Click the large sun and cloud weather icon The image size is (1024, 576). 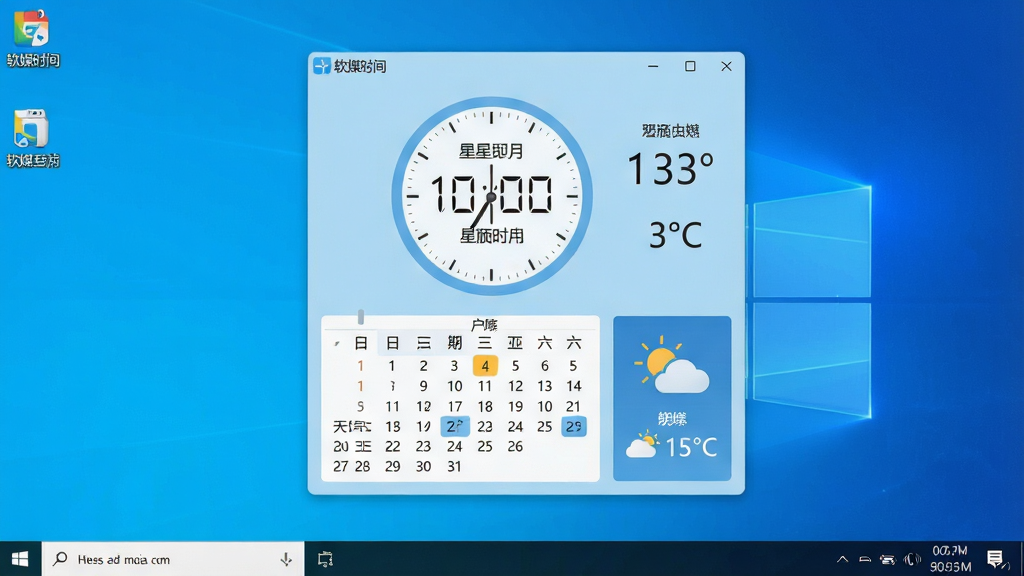[x=671, y=366]
